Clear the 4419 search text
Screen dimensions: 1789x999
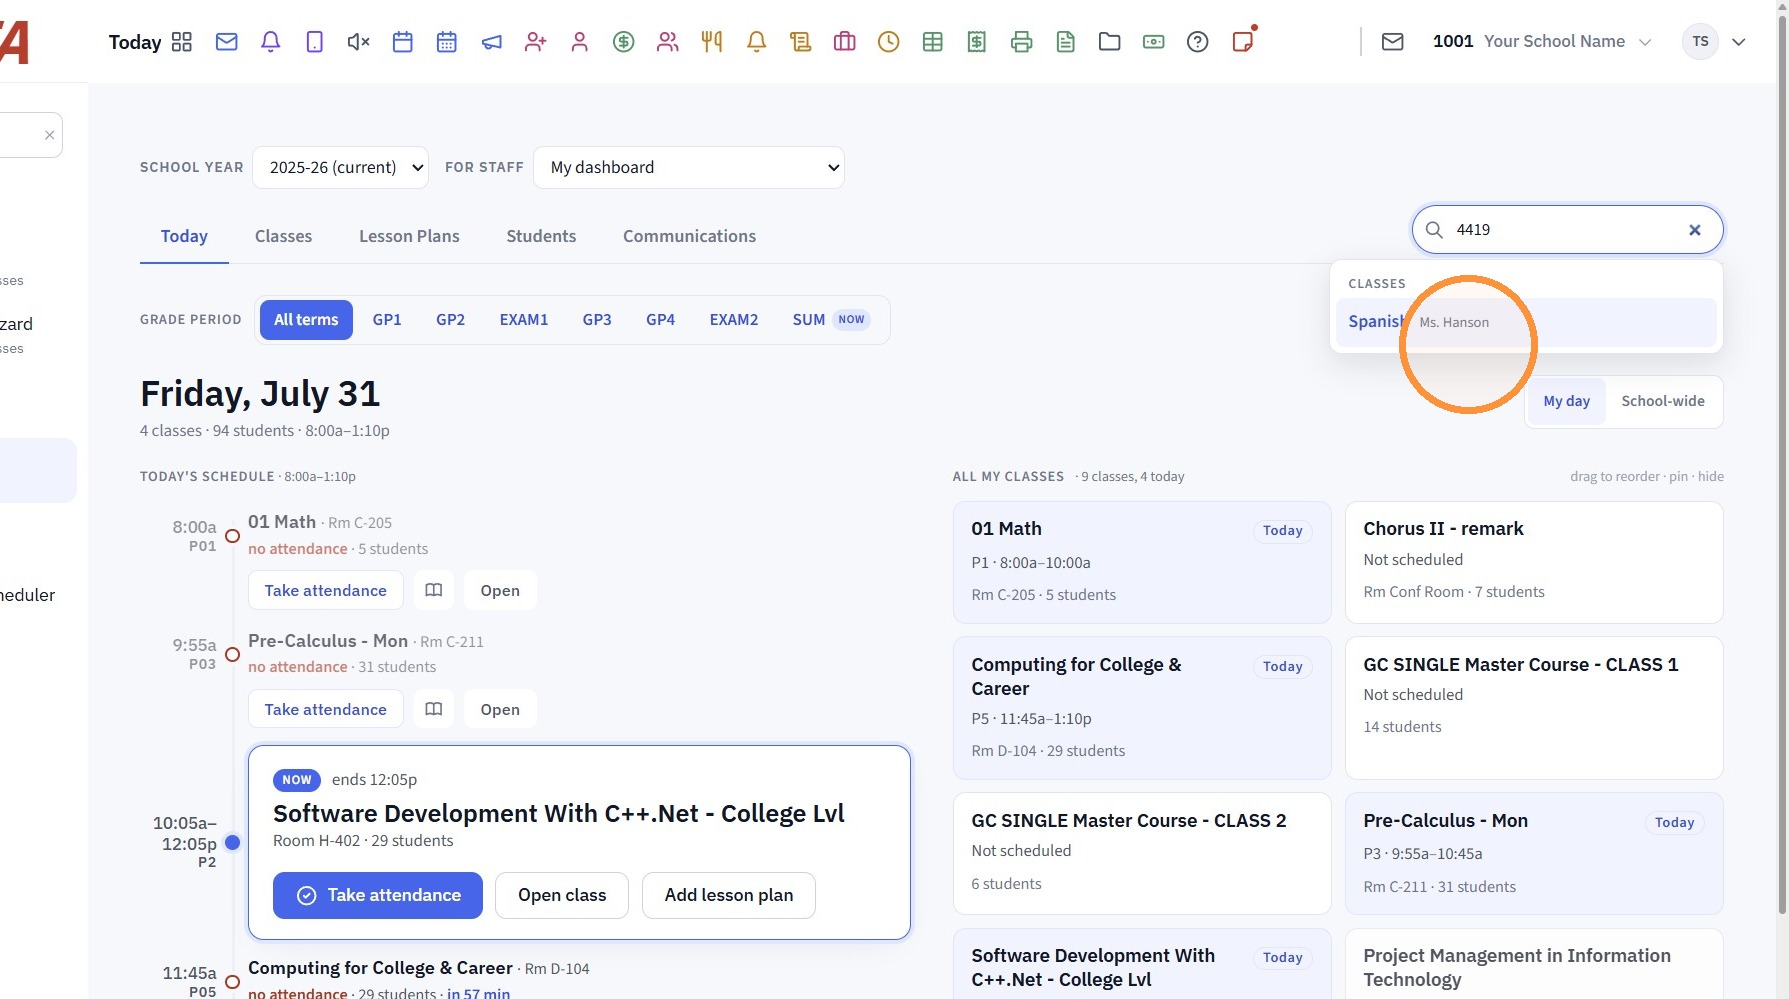tap(1695, 230)
